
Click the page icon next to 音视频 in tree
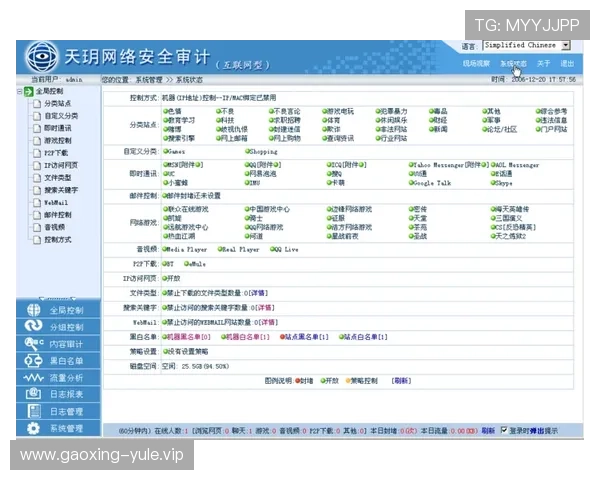pos(37,227)
